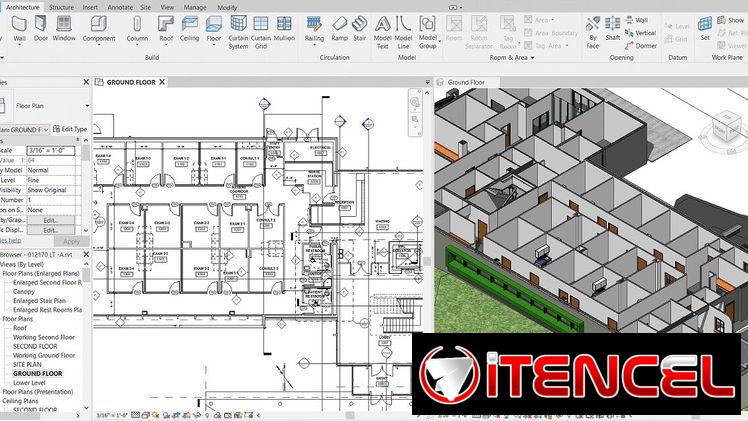The width and height of the screenshot is (748, 421).
Task: Open the Model Group tool
Action: tap(428, 32)
